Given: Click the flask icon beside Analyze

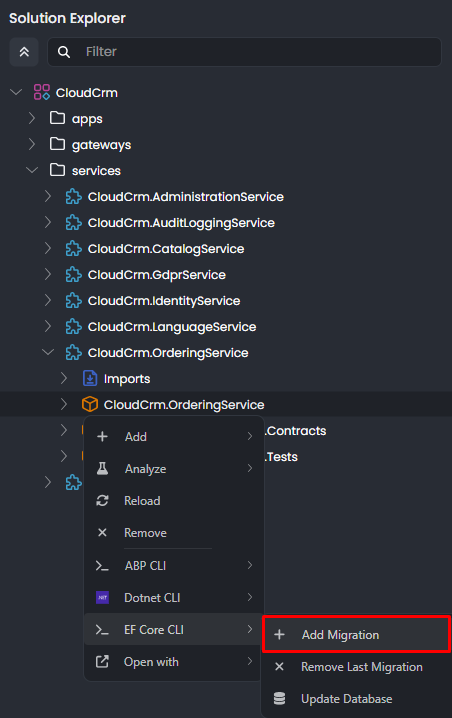Looking at the screenshot, I should (103, 468).
